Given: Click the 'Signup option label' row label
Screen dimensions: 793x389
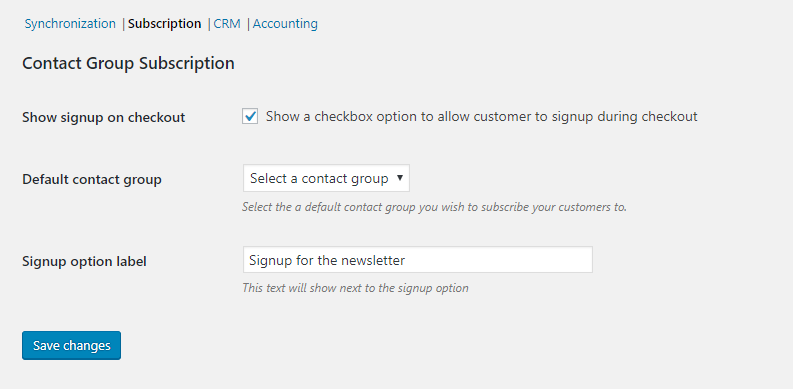Looking at the screenshot, I should pos(84,262).
